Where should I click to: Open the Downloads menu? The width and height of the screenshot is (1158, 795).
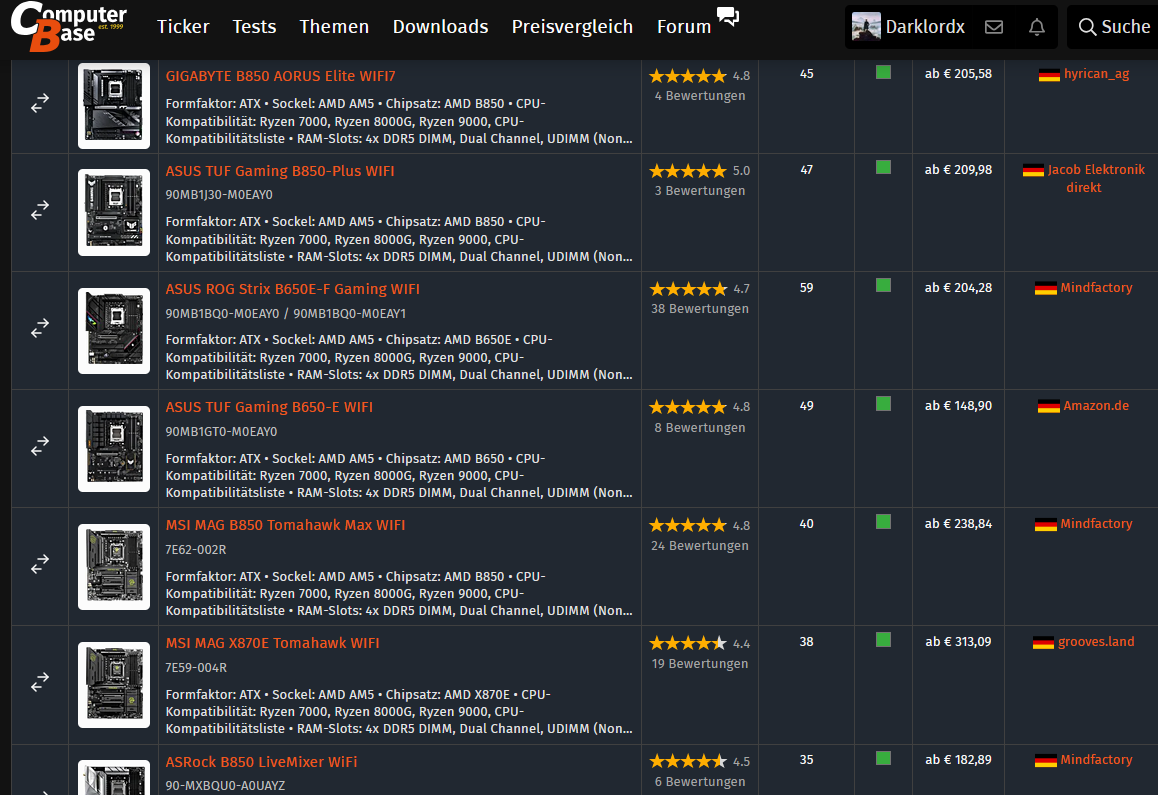tap(440, 27)
